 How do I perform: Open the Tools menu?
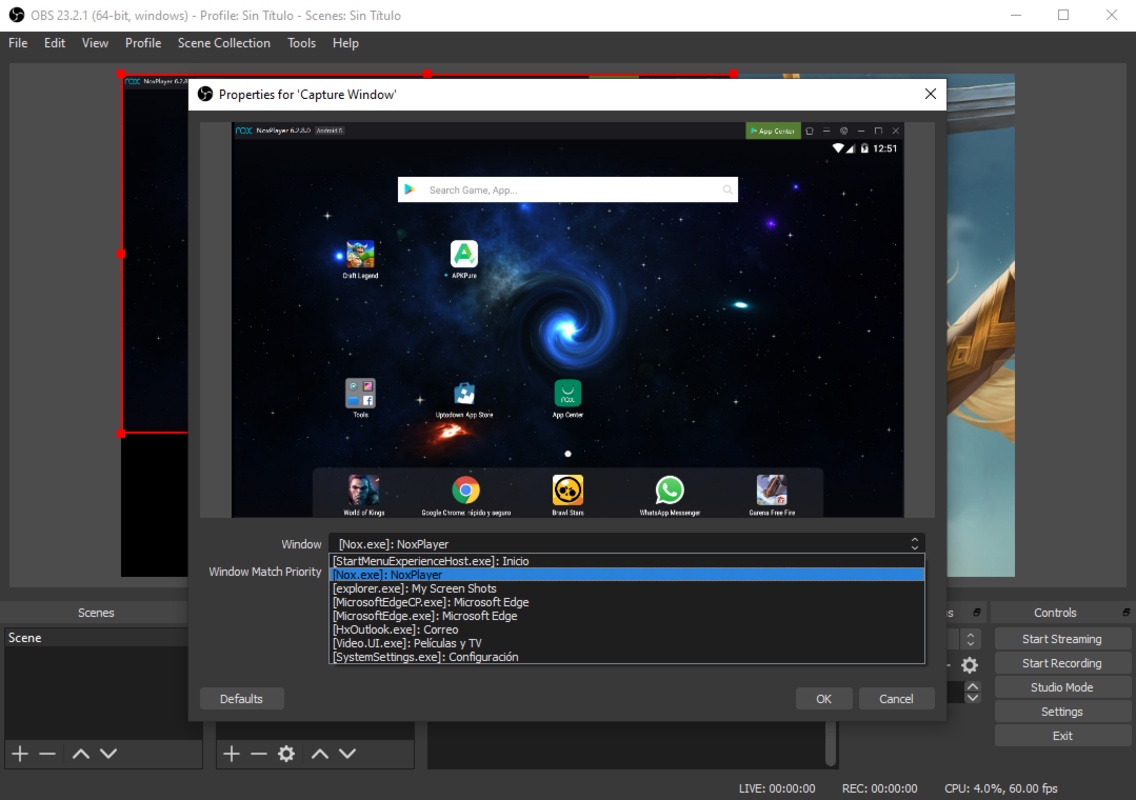coord(301,43)
